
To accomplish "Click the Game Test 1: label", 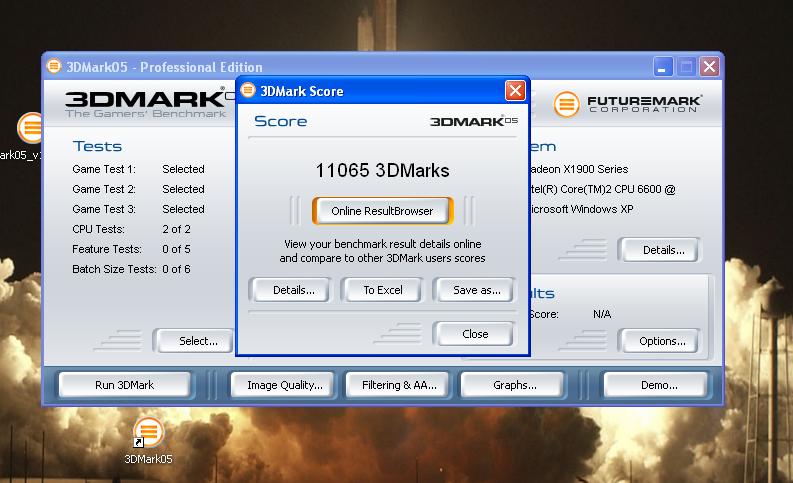I will [104, 169].
